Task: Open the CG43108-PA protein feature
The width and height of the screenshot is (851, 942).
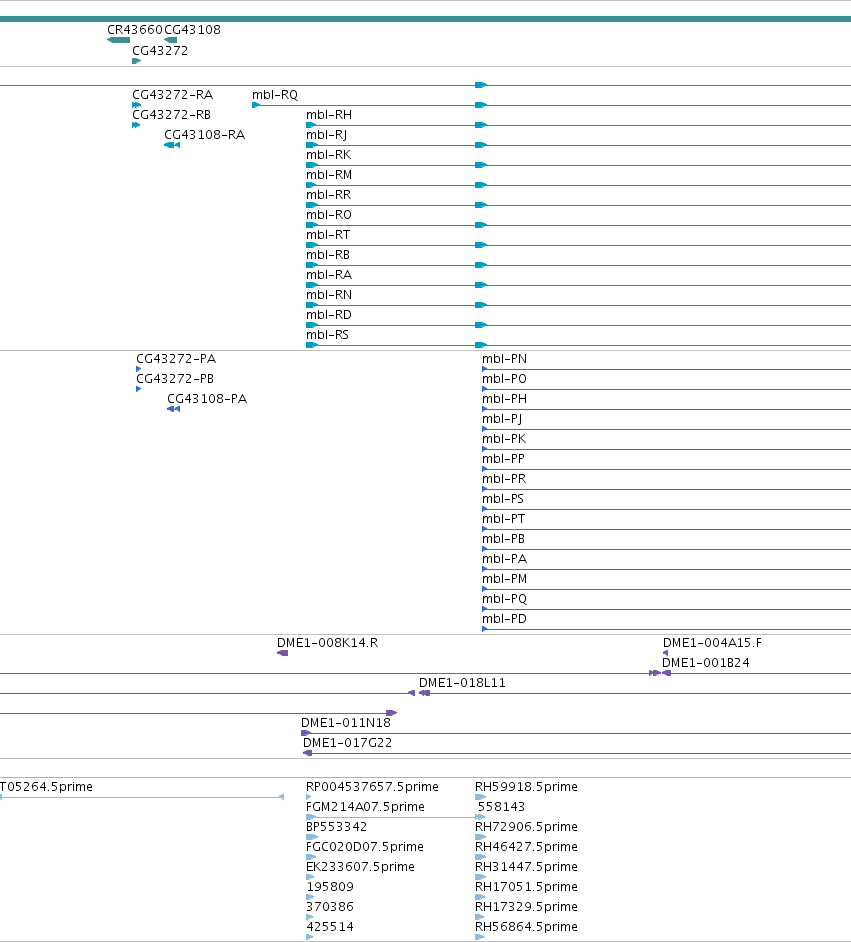Action: click(207, 398)
